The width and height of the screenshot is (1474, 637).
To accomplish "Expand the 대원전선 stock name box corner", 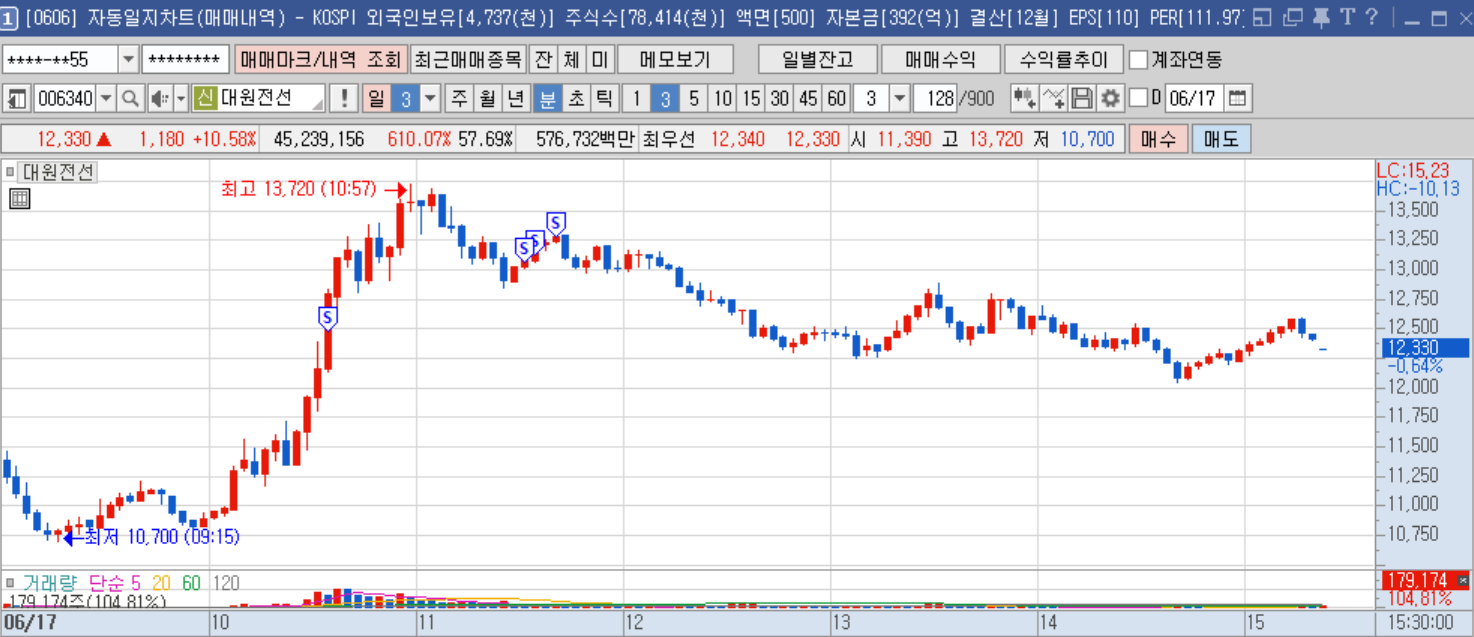I will (318, 104).
